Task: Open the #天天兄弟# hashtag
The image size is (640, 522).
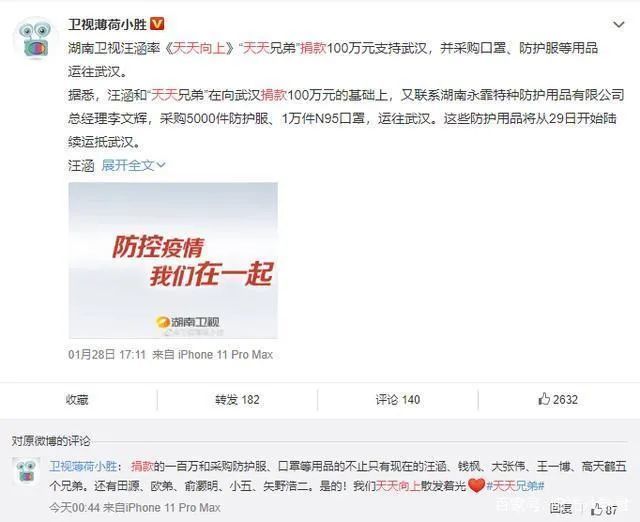Action: pyautogui.click(x=515, y=486)
